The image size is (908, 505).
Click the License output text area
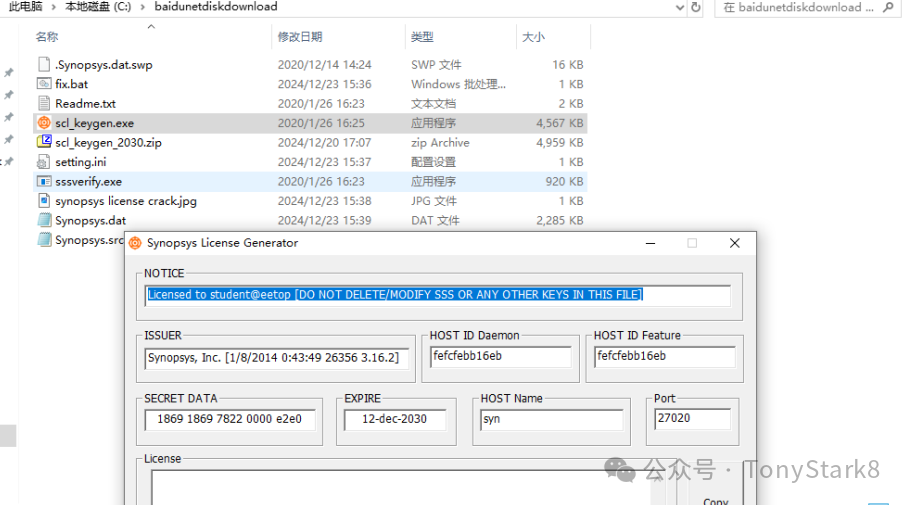[x=400, y=488]
